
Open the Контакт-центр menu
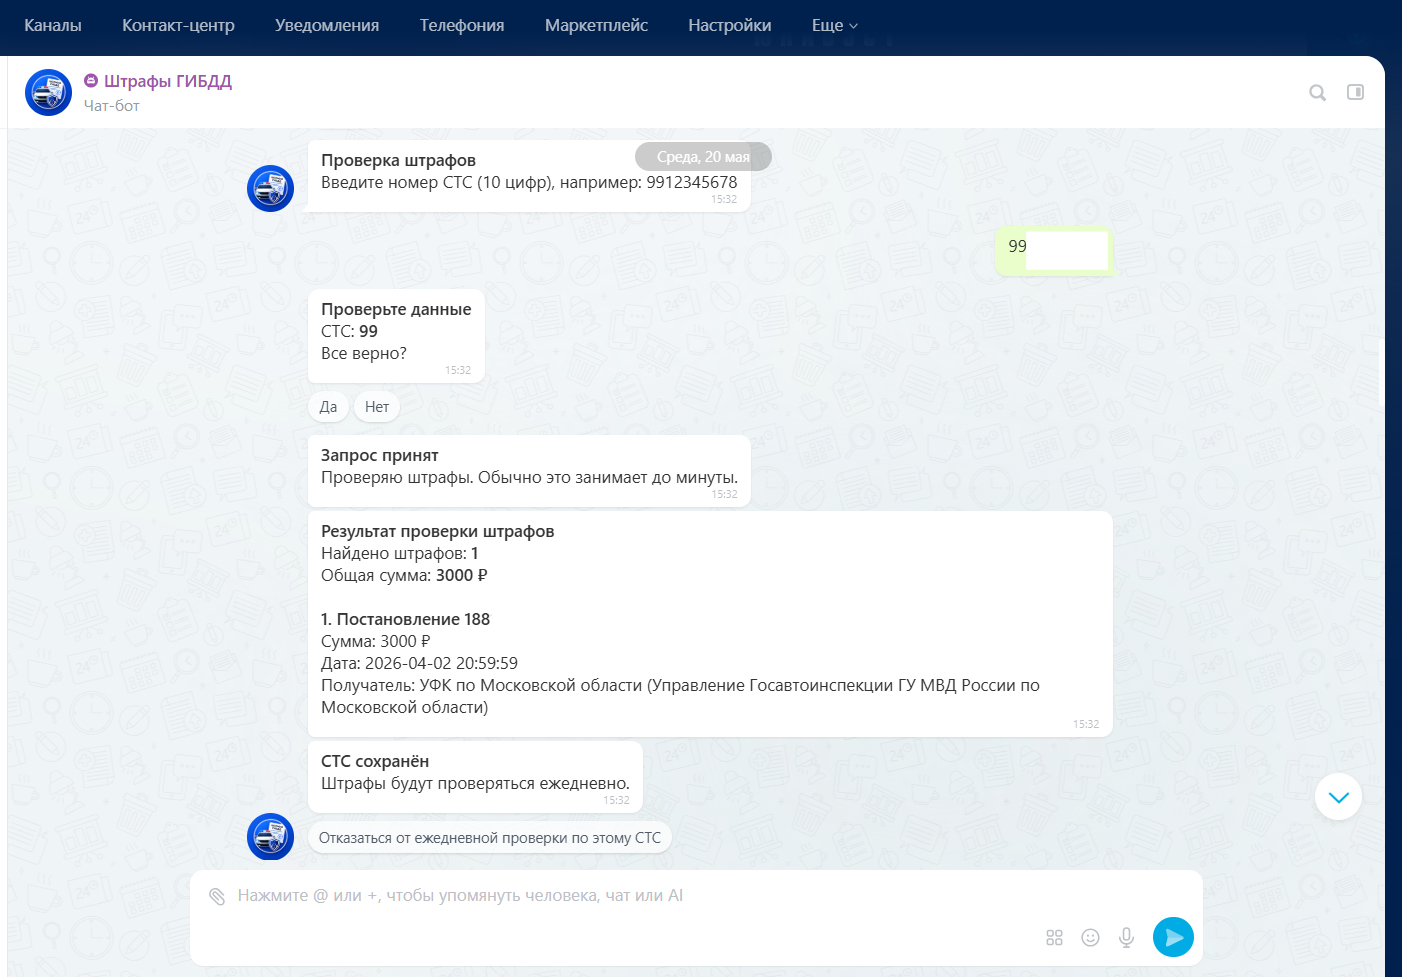point(178,25)
